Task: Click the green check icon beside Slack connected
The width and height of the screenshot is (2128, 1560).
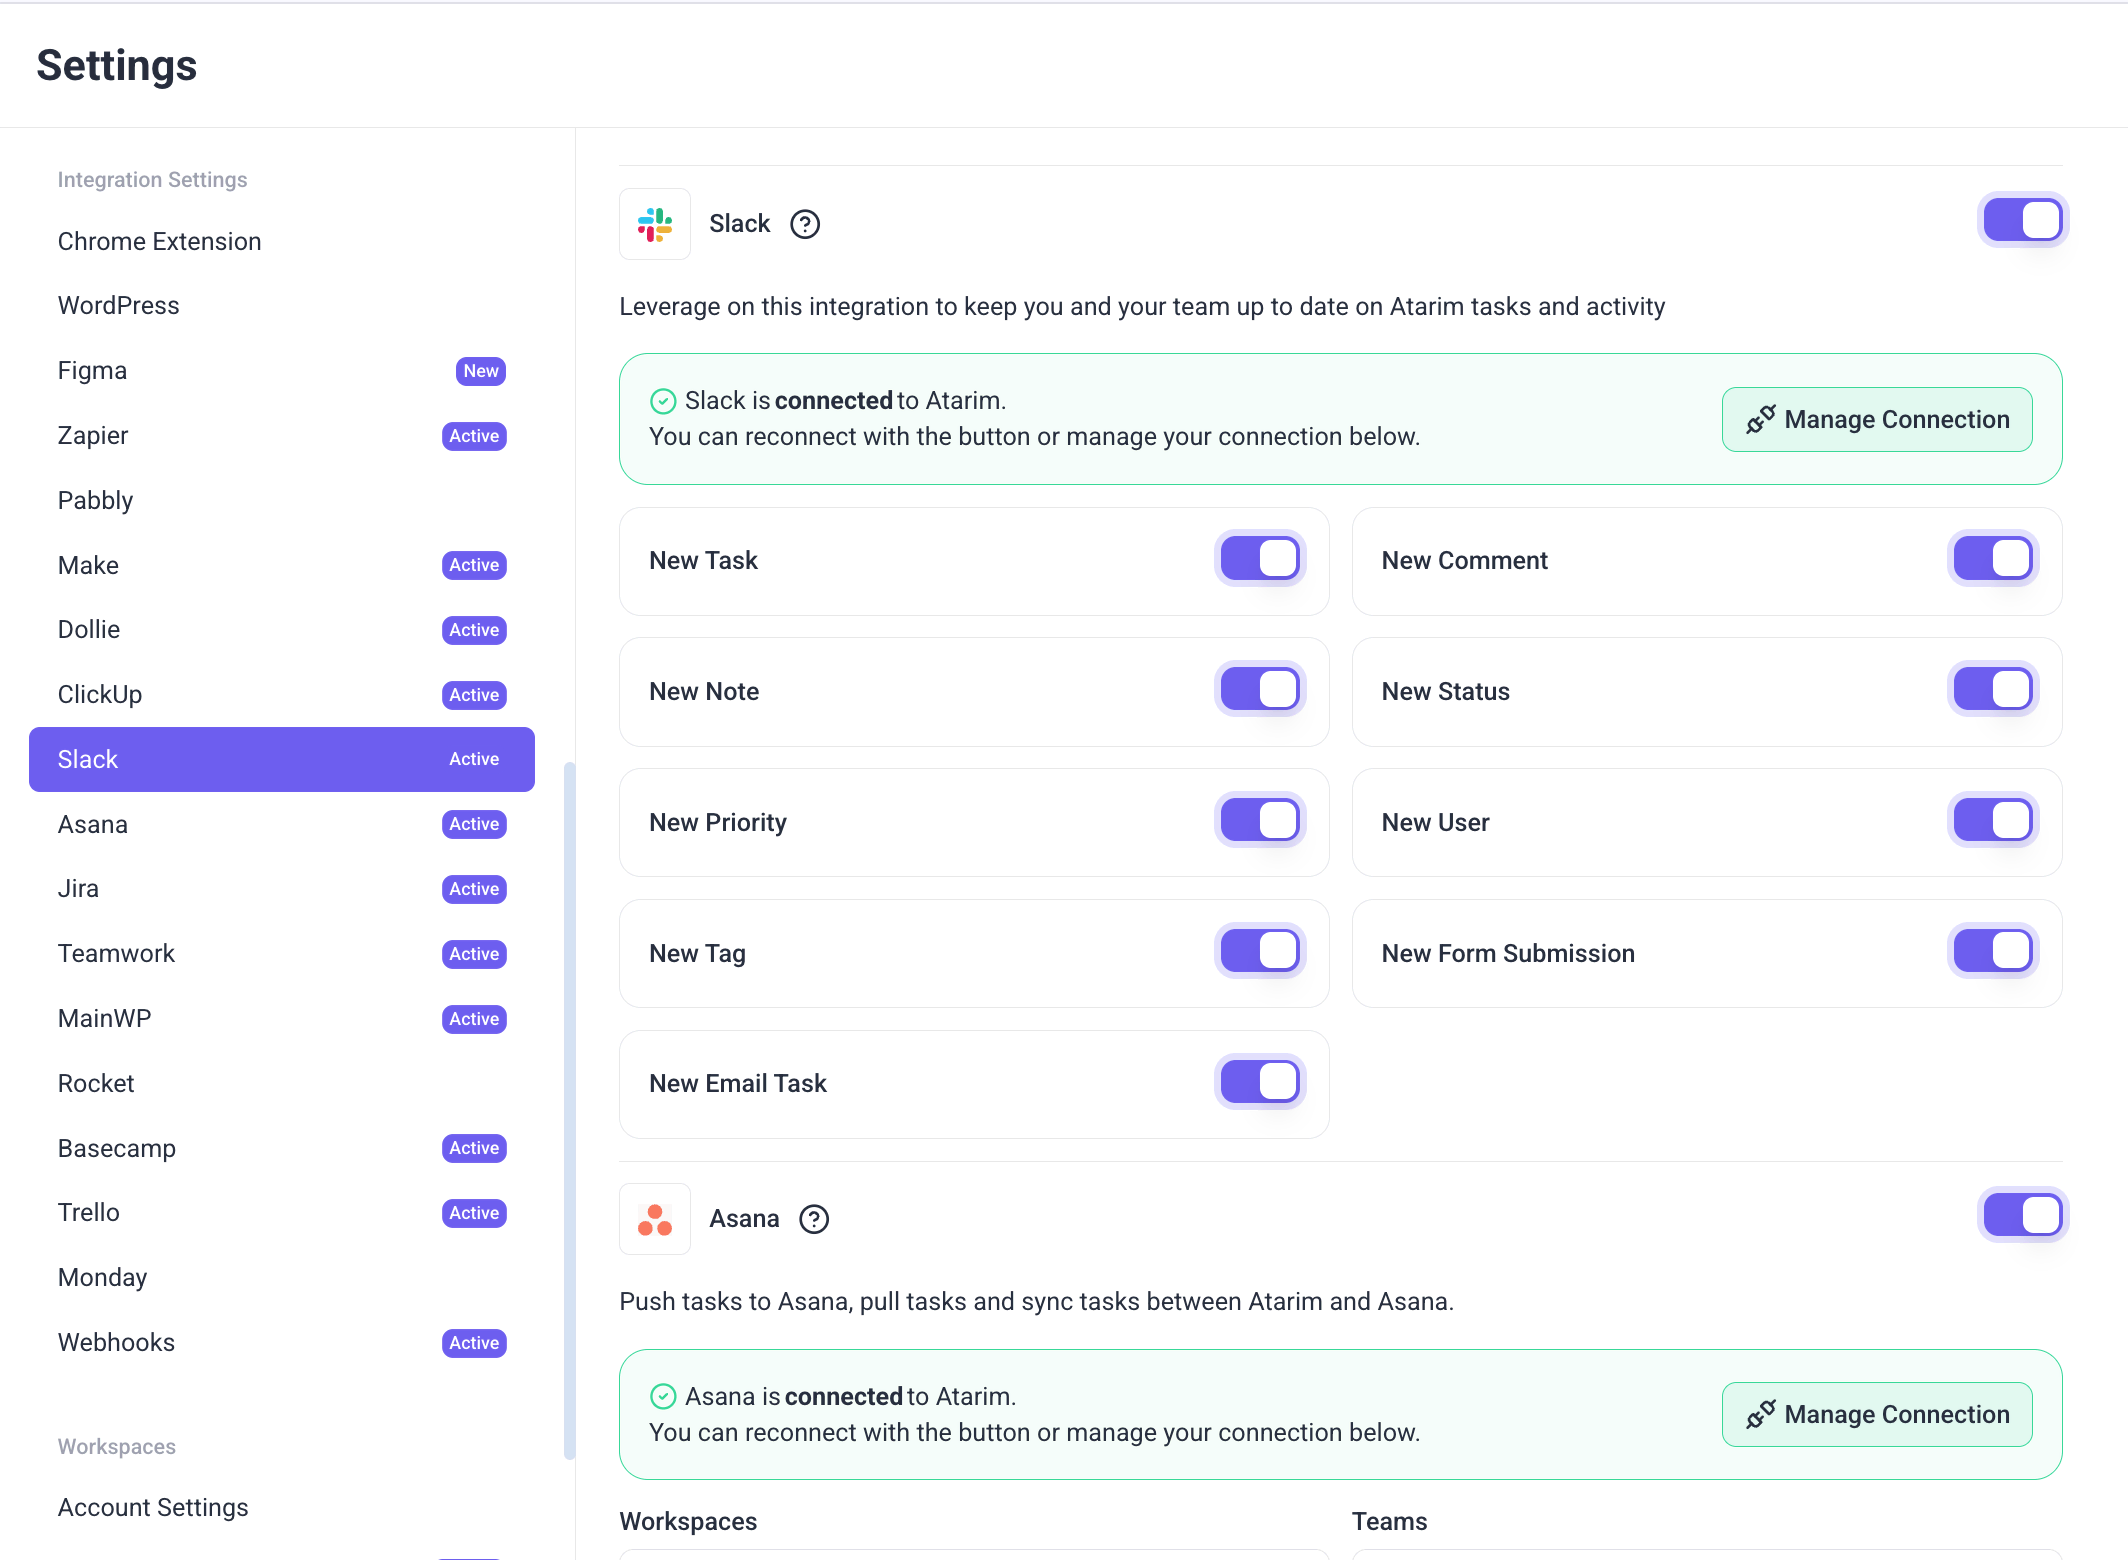Action: point(663,401)
